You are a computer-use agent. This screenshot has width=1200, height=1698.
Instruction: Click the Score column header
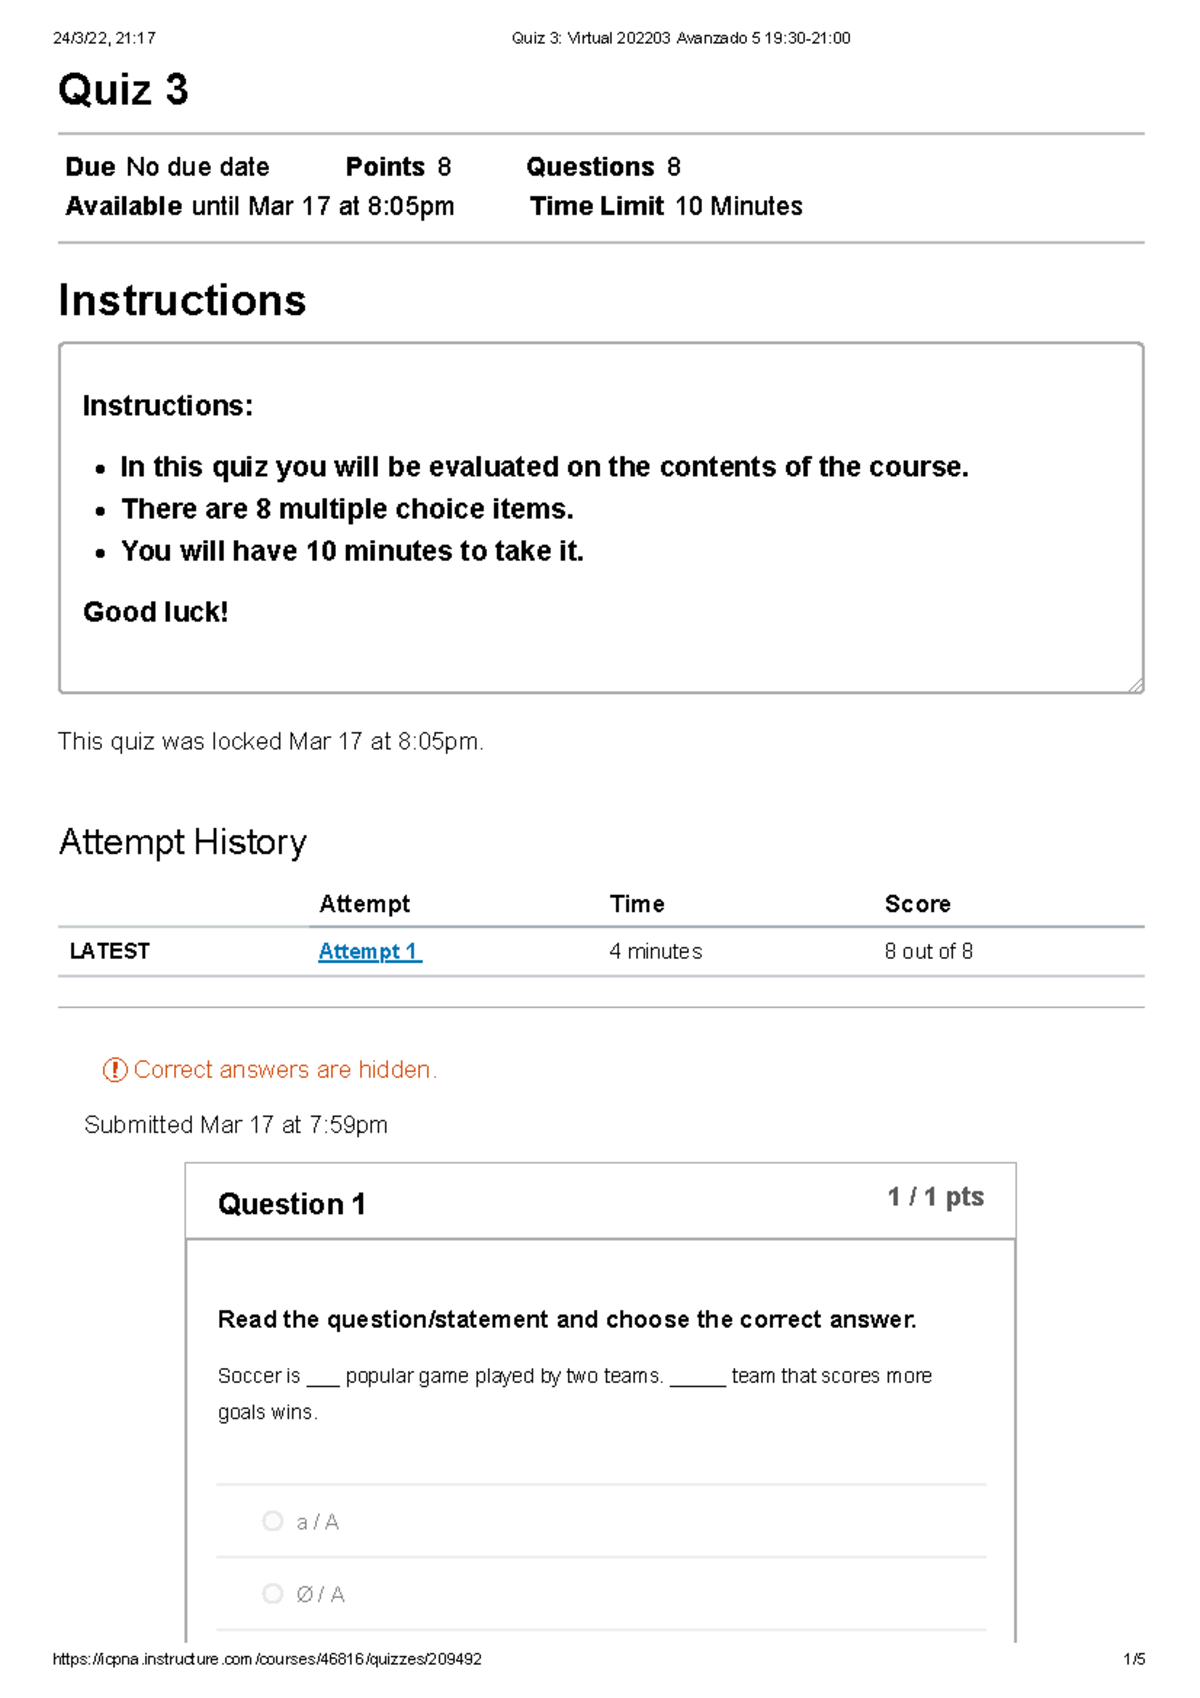[x=918, y=904]
